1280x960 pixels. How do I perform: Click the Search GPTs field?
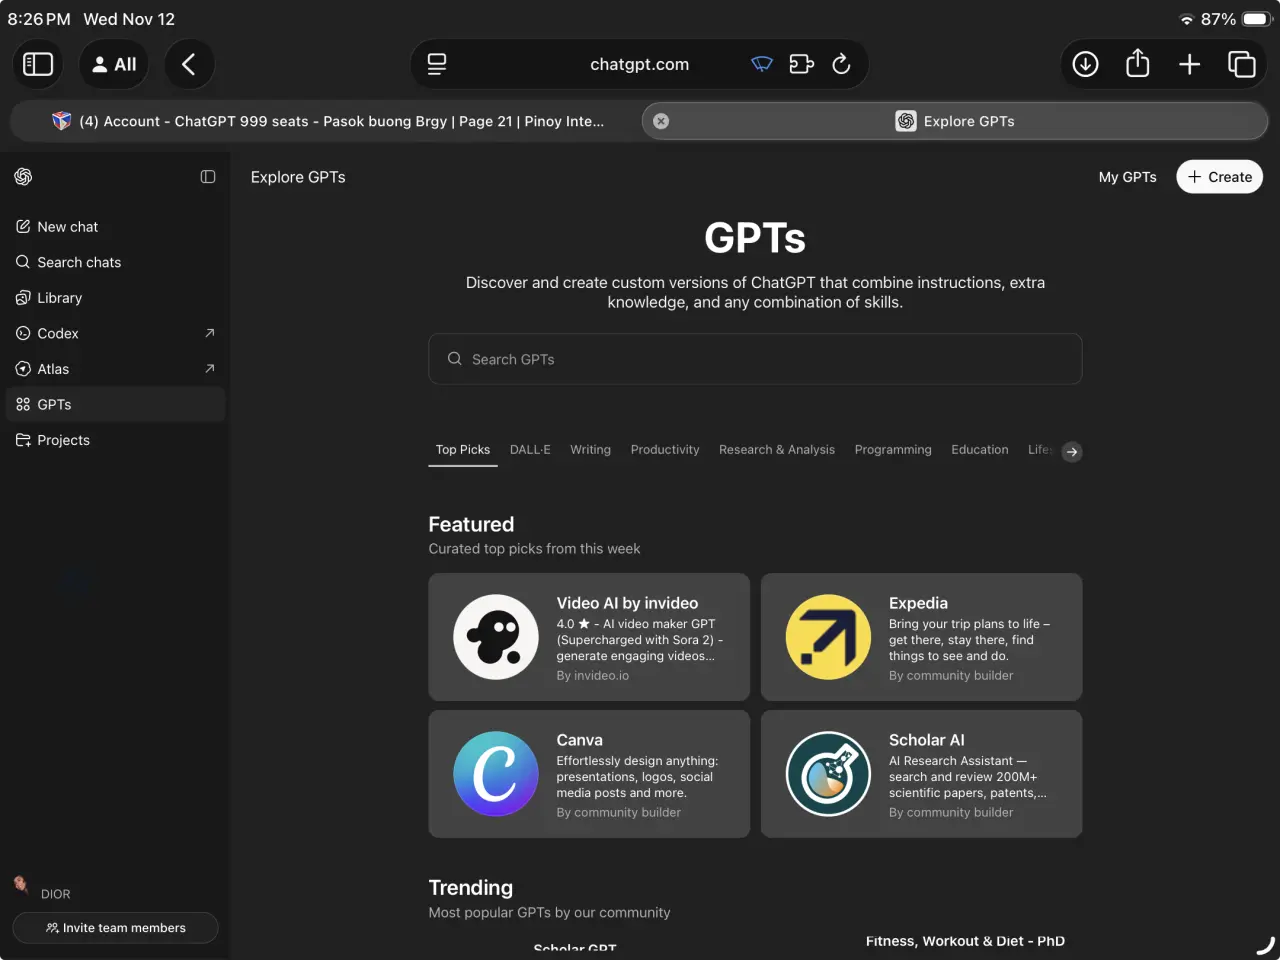tap(755, 359)
